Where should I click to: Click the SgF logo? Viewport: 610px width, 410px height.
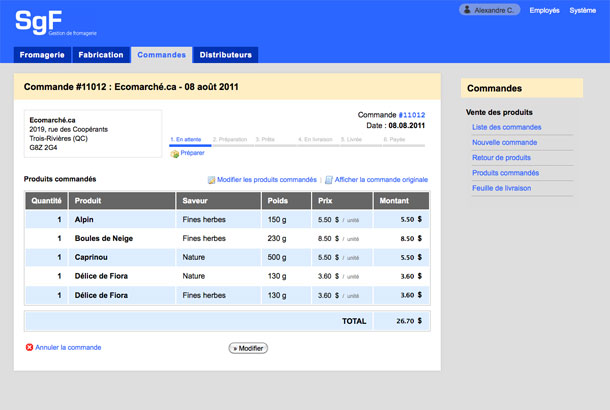[x=39, y=22]
